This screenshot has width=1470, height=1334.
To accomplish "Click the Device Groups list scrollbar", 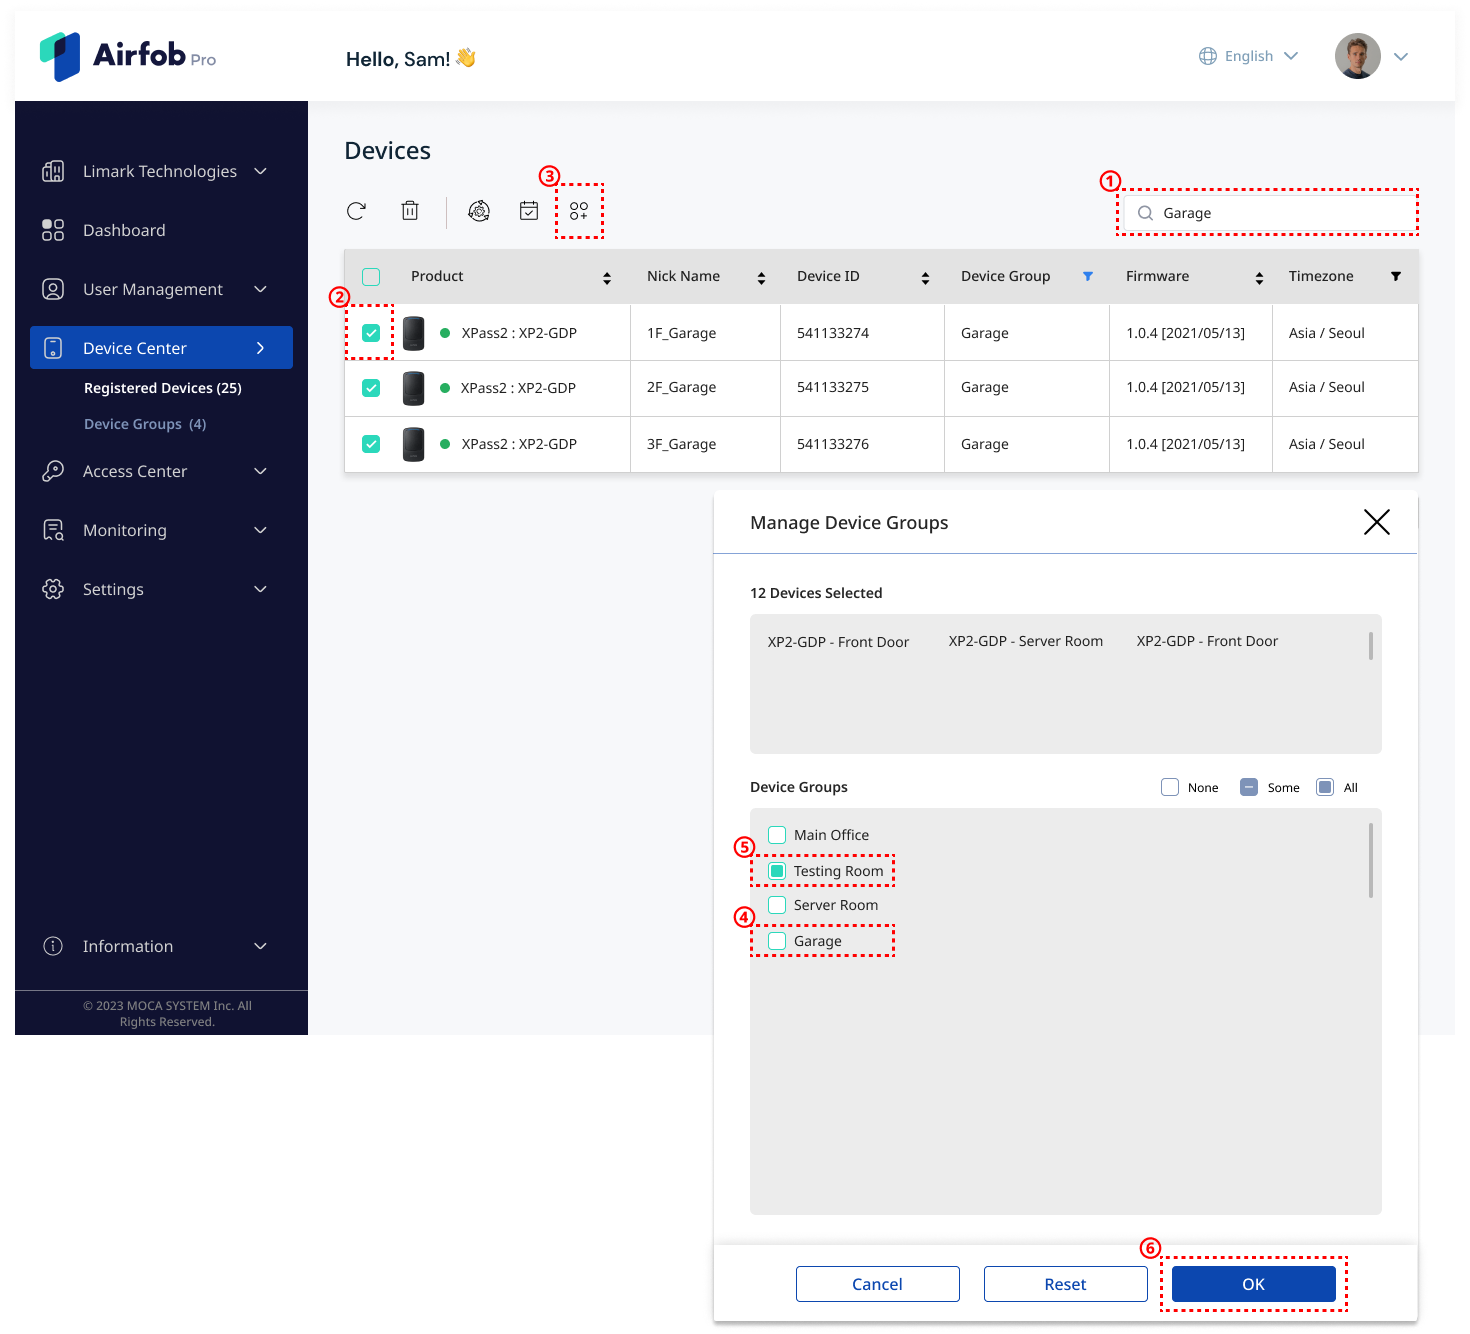I will coord(1370,860).
